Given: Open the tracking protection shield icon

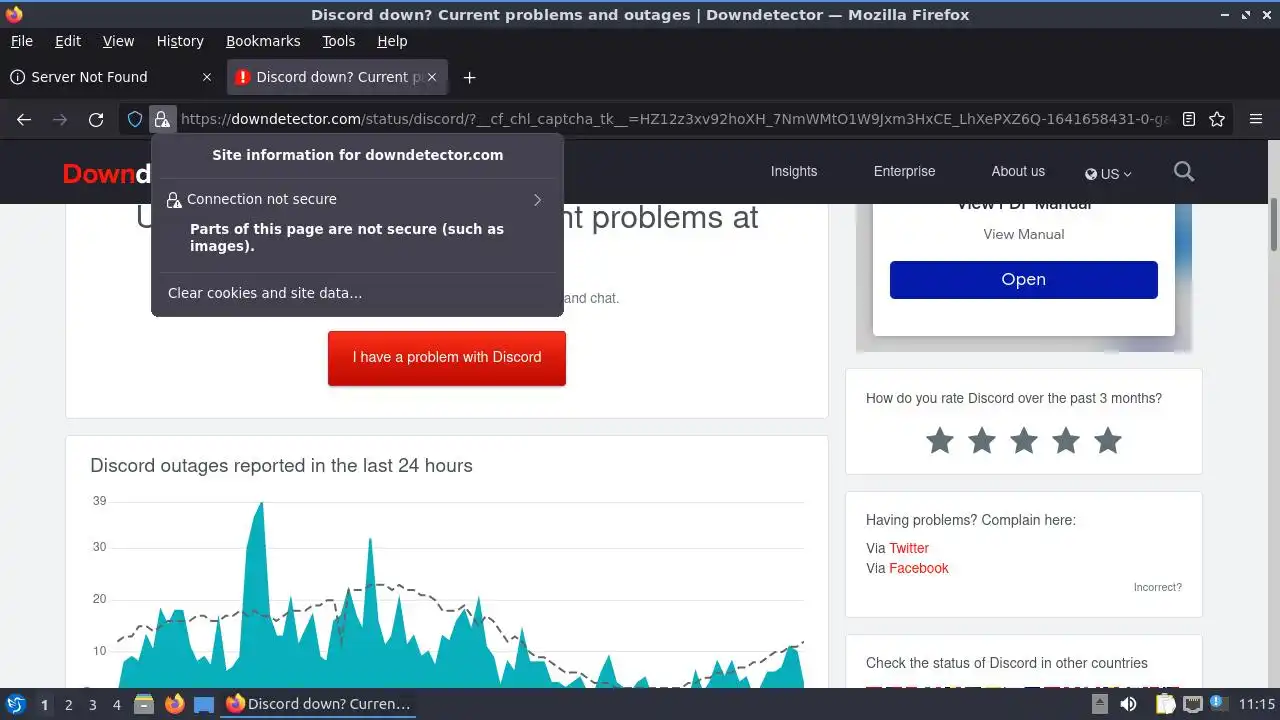Looking at the screenshot, I should (135, 119).
